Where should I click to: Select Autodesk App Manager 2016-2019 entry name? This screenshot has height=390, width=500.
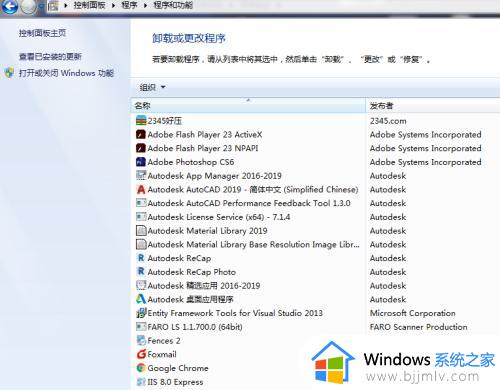click(215, 176)
